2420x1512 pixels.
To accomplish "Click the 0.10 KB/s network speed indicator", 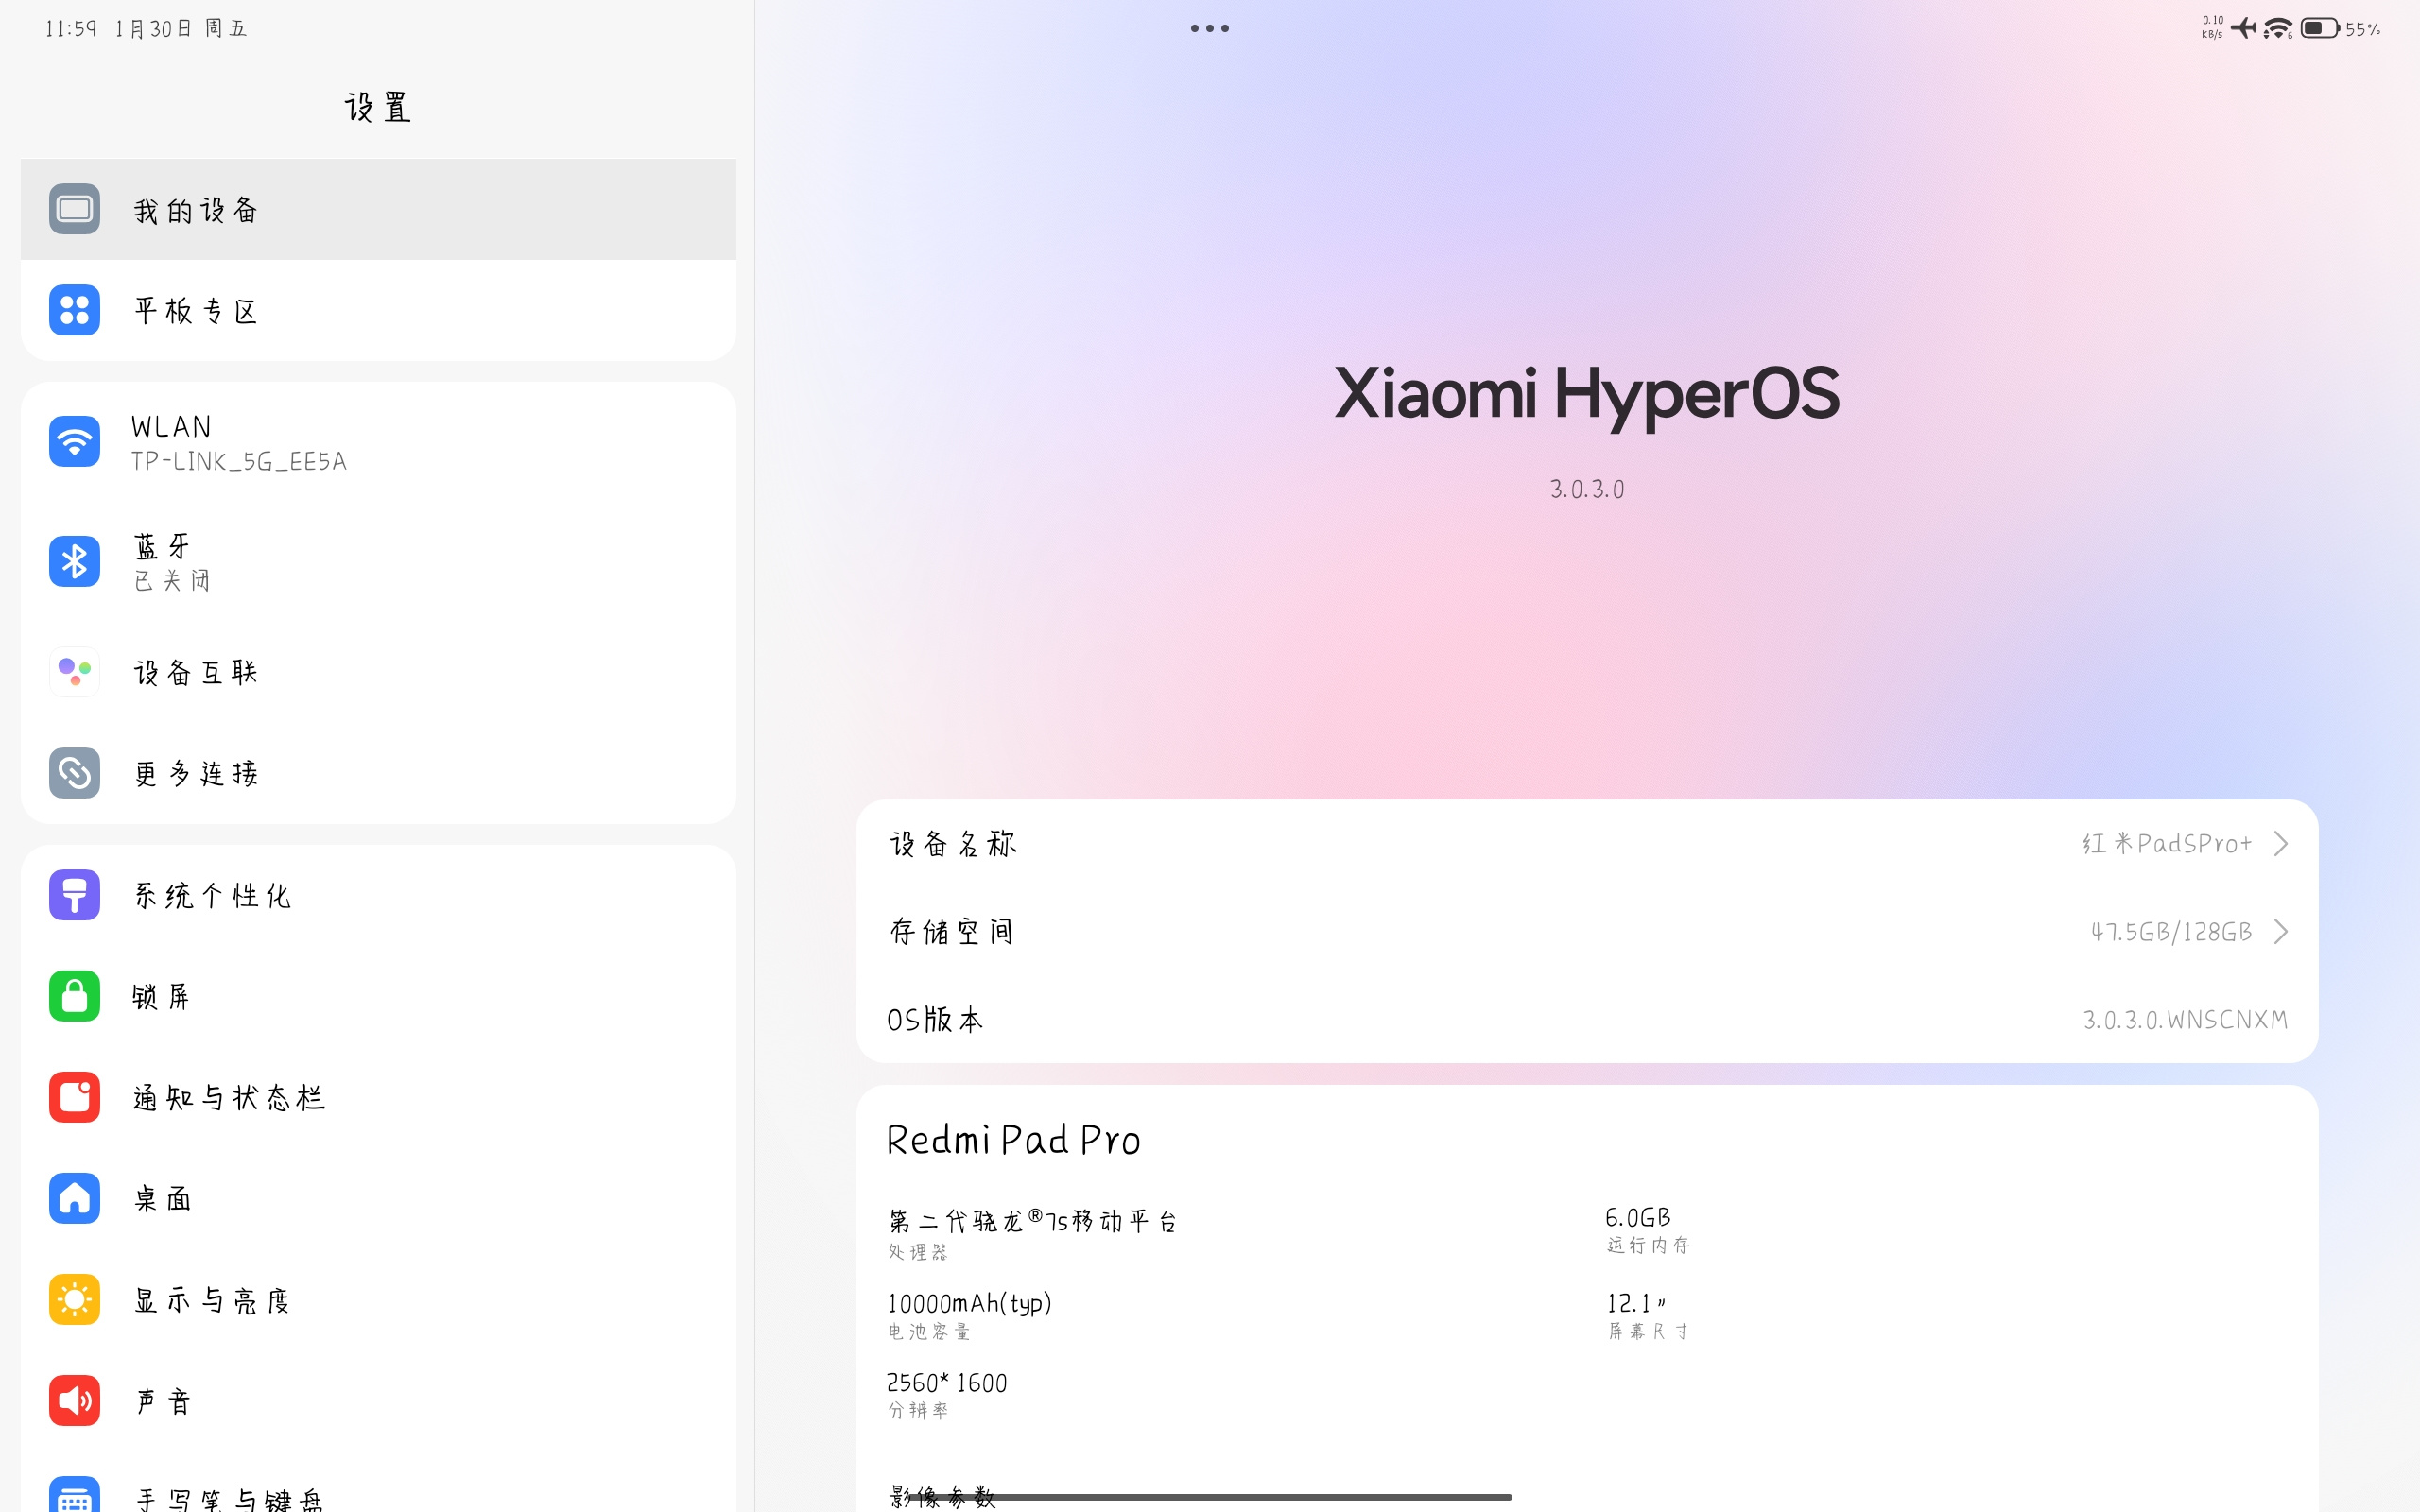I will [2212, 27].
